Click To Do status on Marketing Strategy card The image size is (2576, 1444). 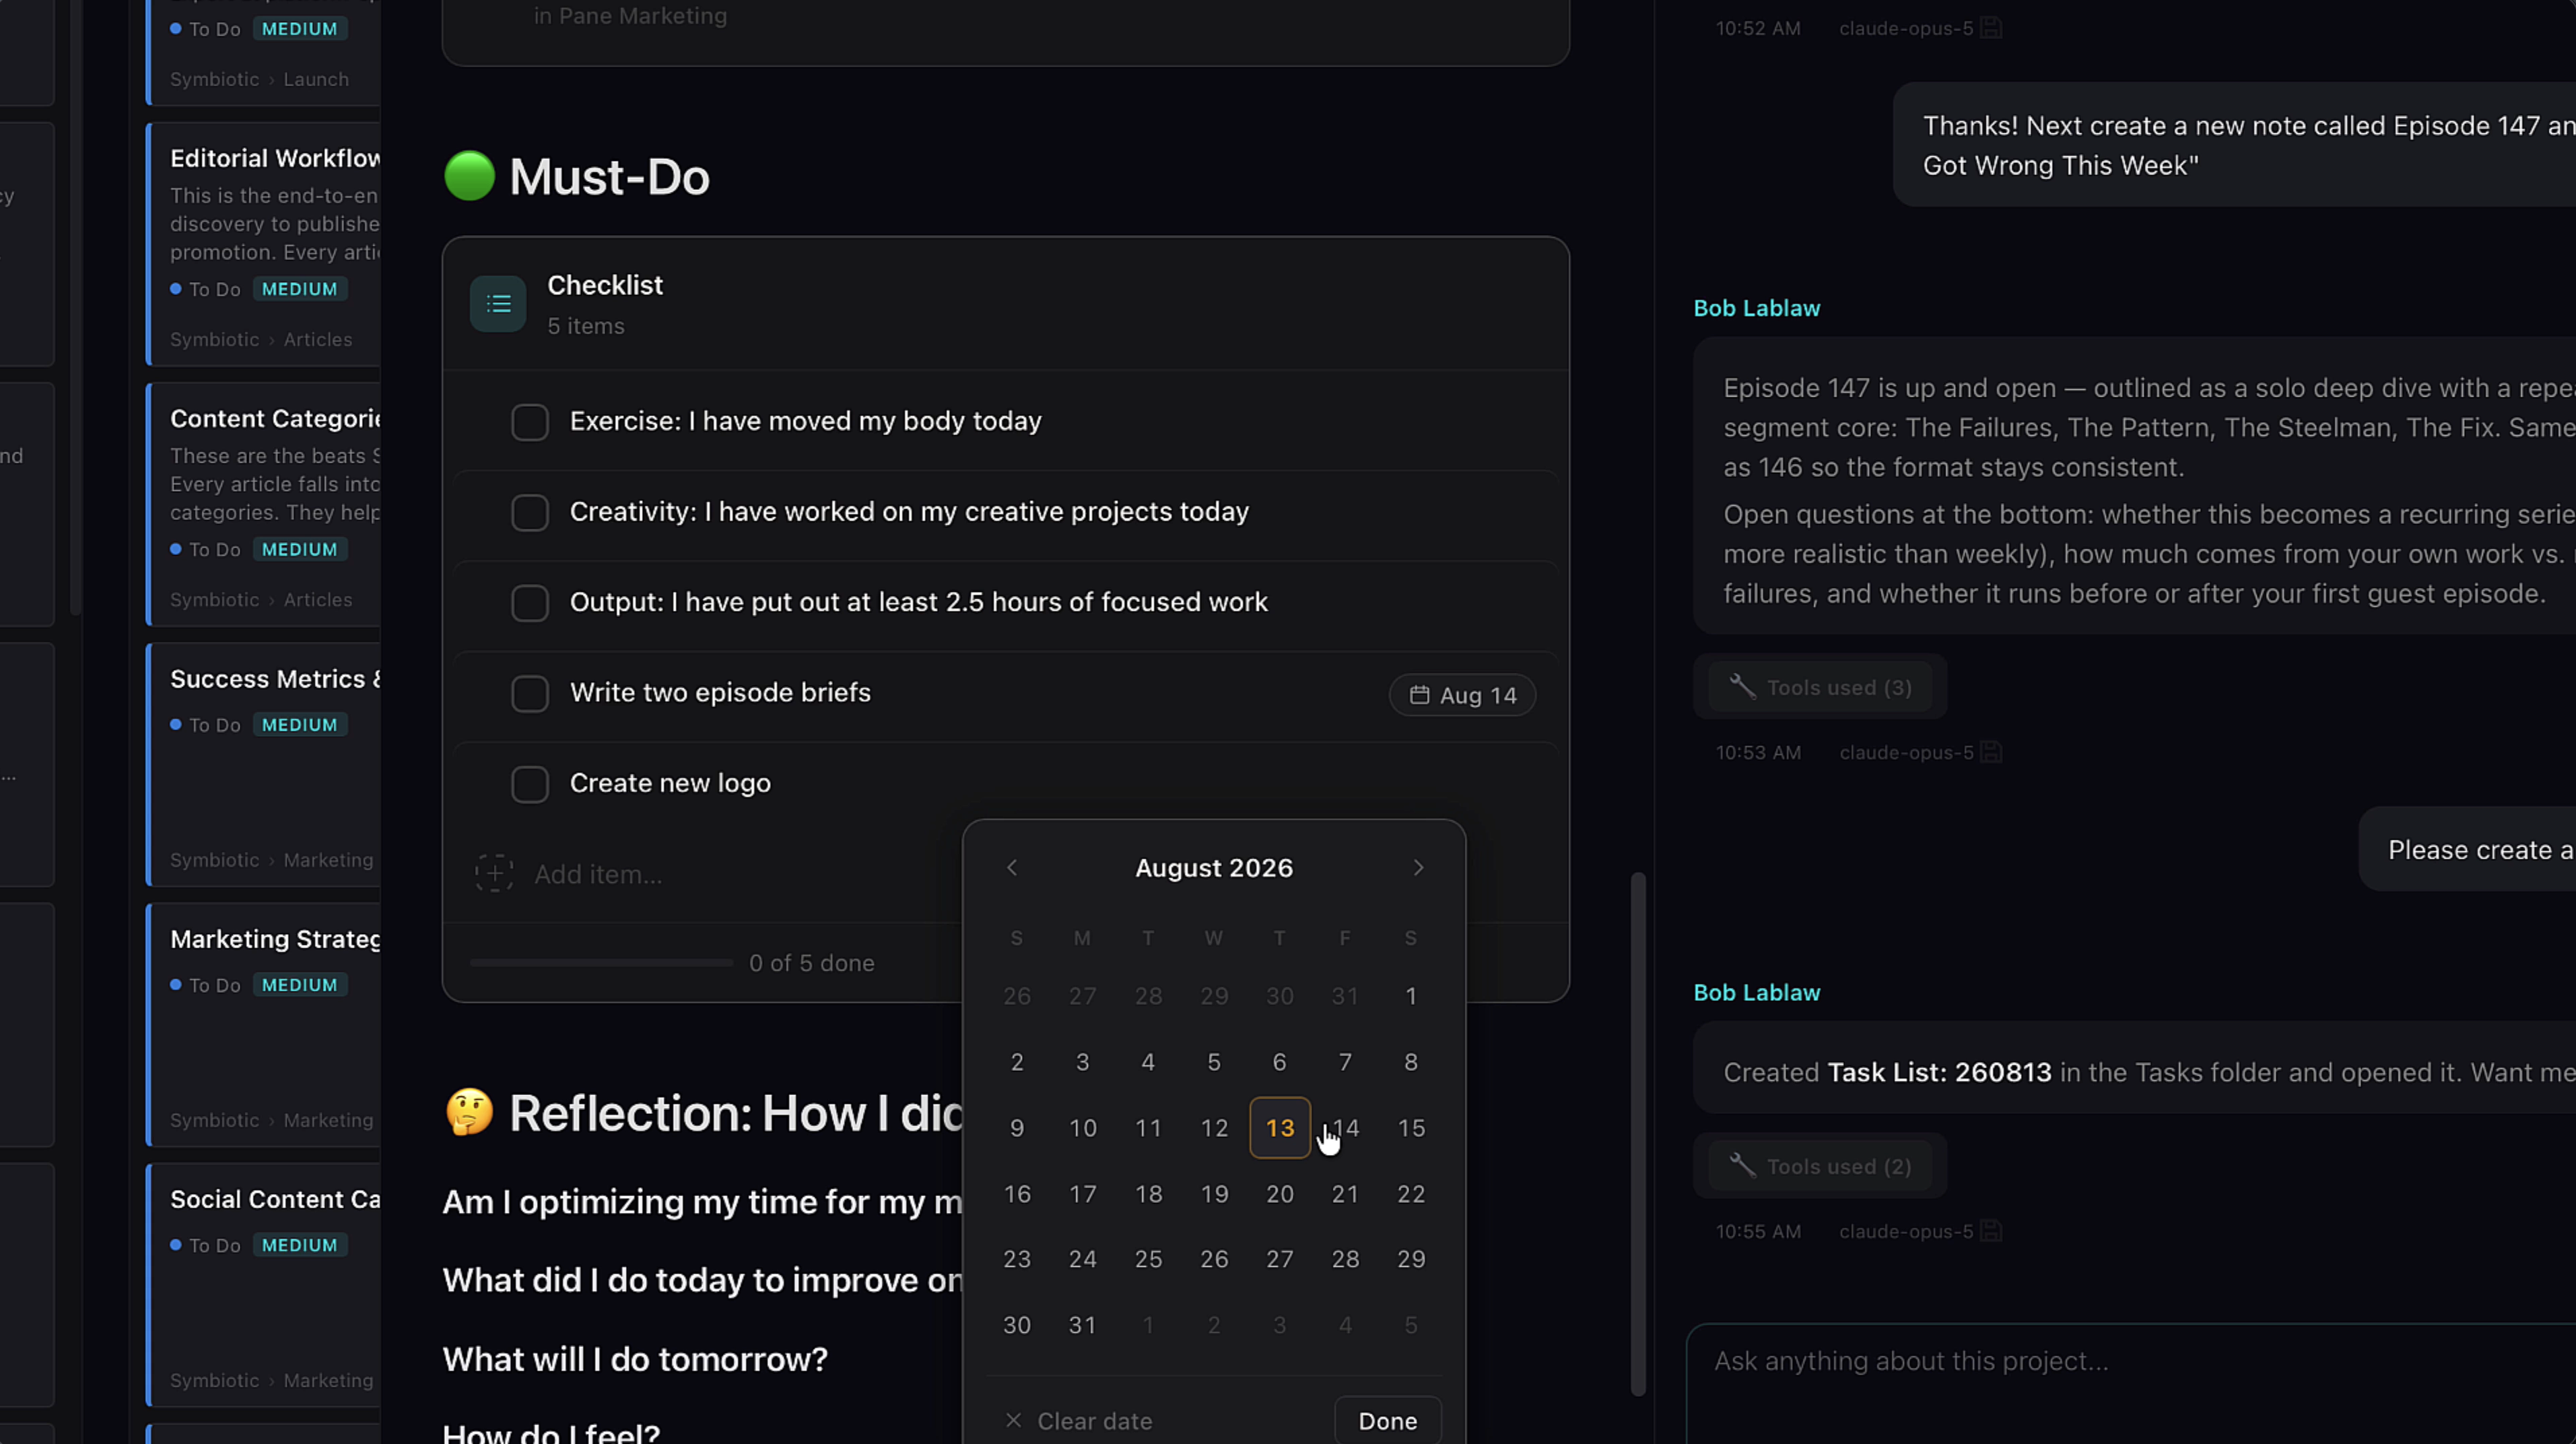coord(206,986)
